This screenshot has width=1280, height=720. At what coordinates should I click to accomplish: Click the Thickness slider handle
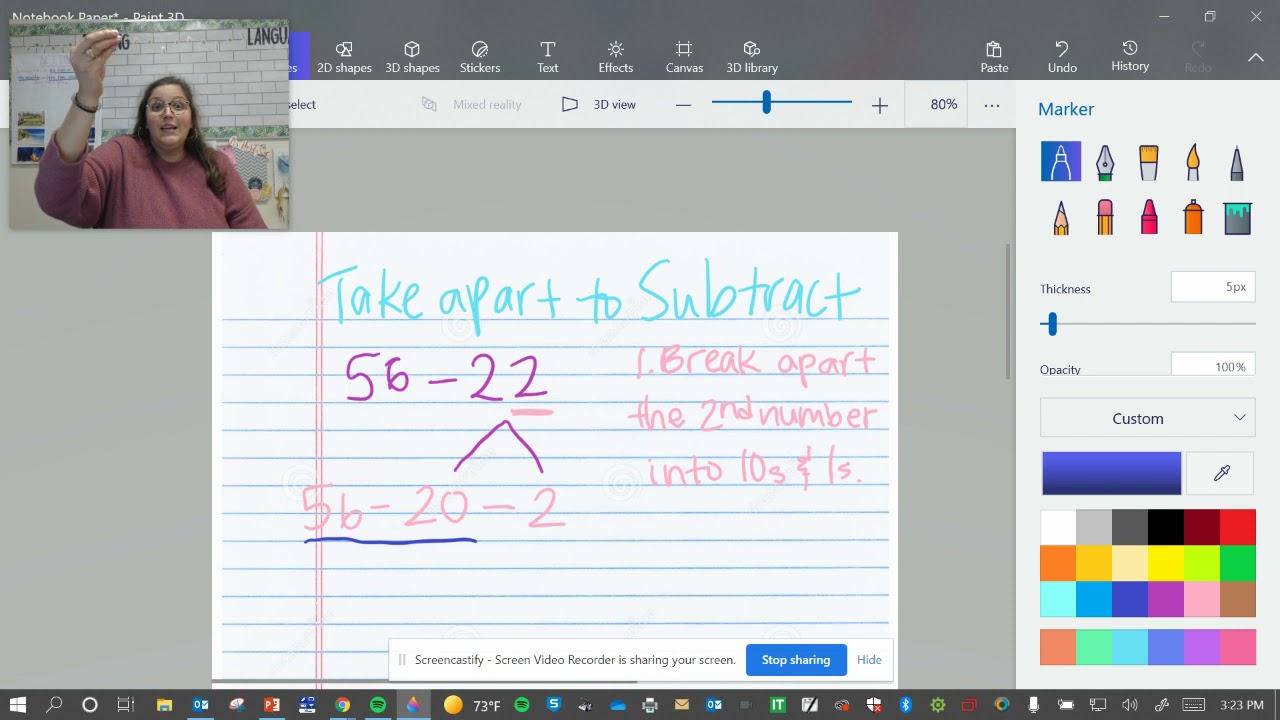tap(1052, 323)
